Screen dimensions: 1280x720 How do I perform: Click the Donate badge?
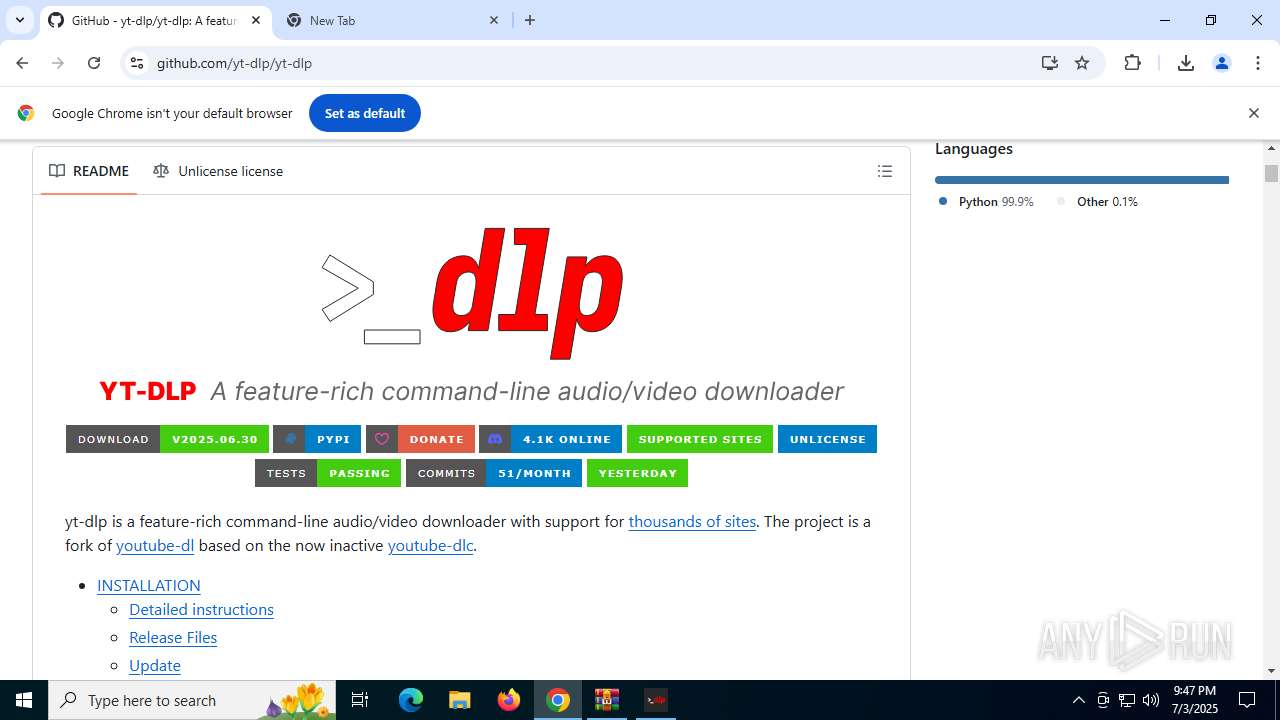click(420, 439)
